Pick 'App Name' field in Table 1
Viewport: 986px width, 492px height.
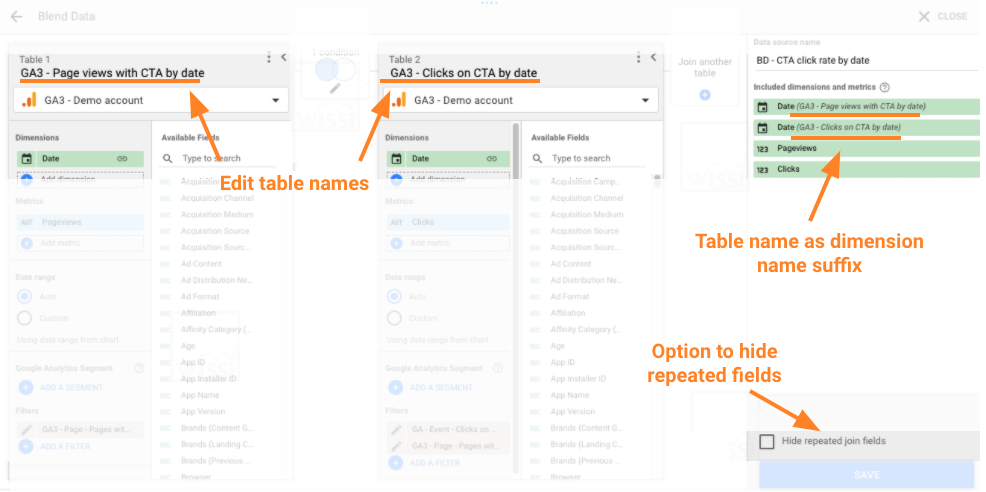(200, 395)
